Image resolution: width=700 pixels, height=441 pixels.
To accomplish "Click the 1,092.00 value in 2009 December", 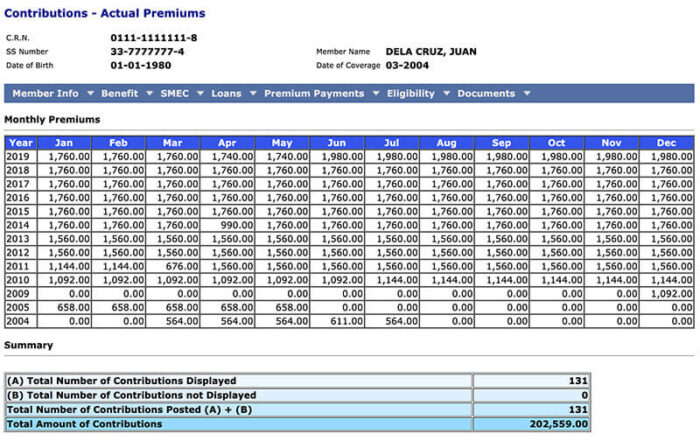I will pyautogui.click(x=671, y=294).
